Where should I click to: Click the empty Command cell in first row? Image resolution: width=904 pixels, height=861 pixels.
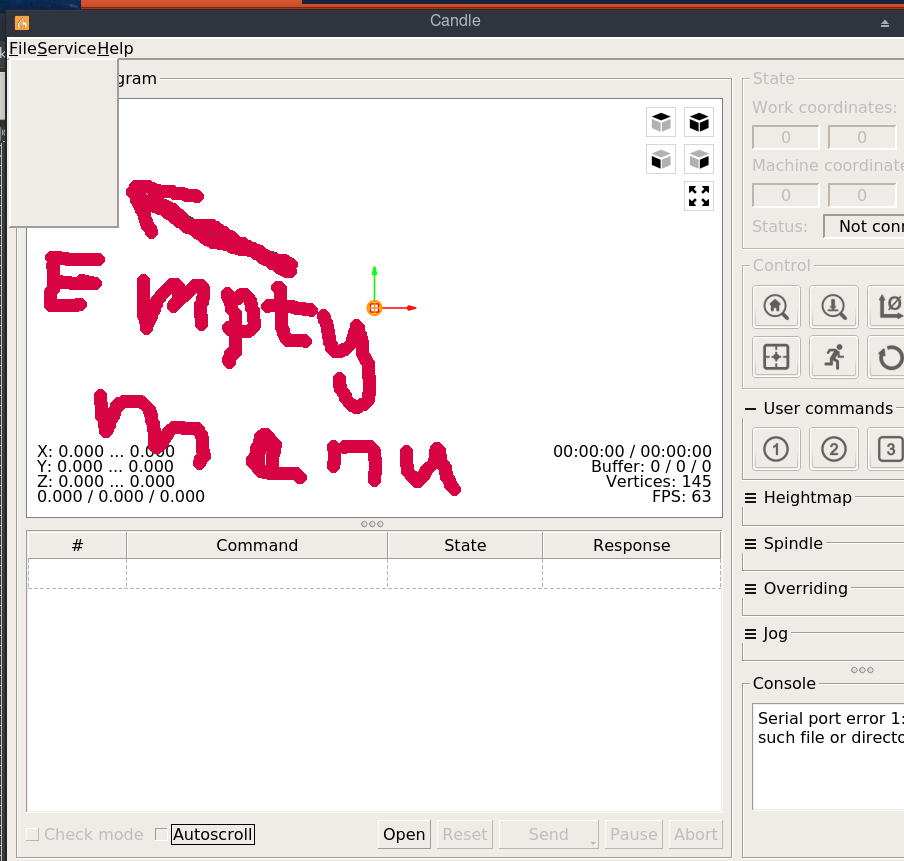[x=257, y=574]
